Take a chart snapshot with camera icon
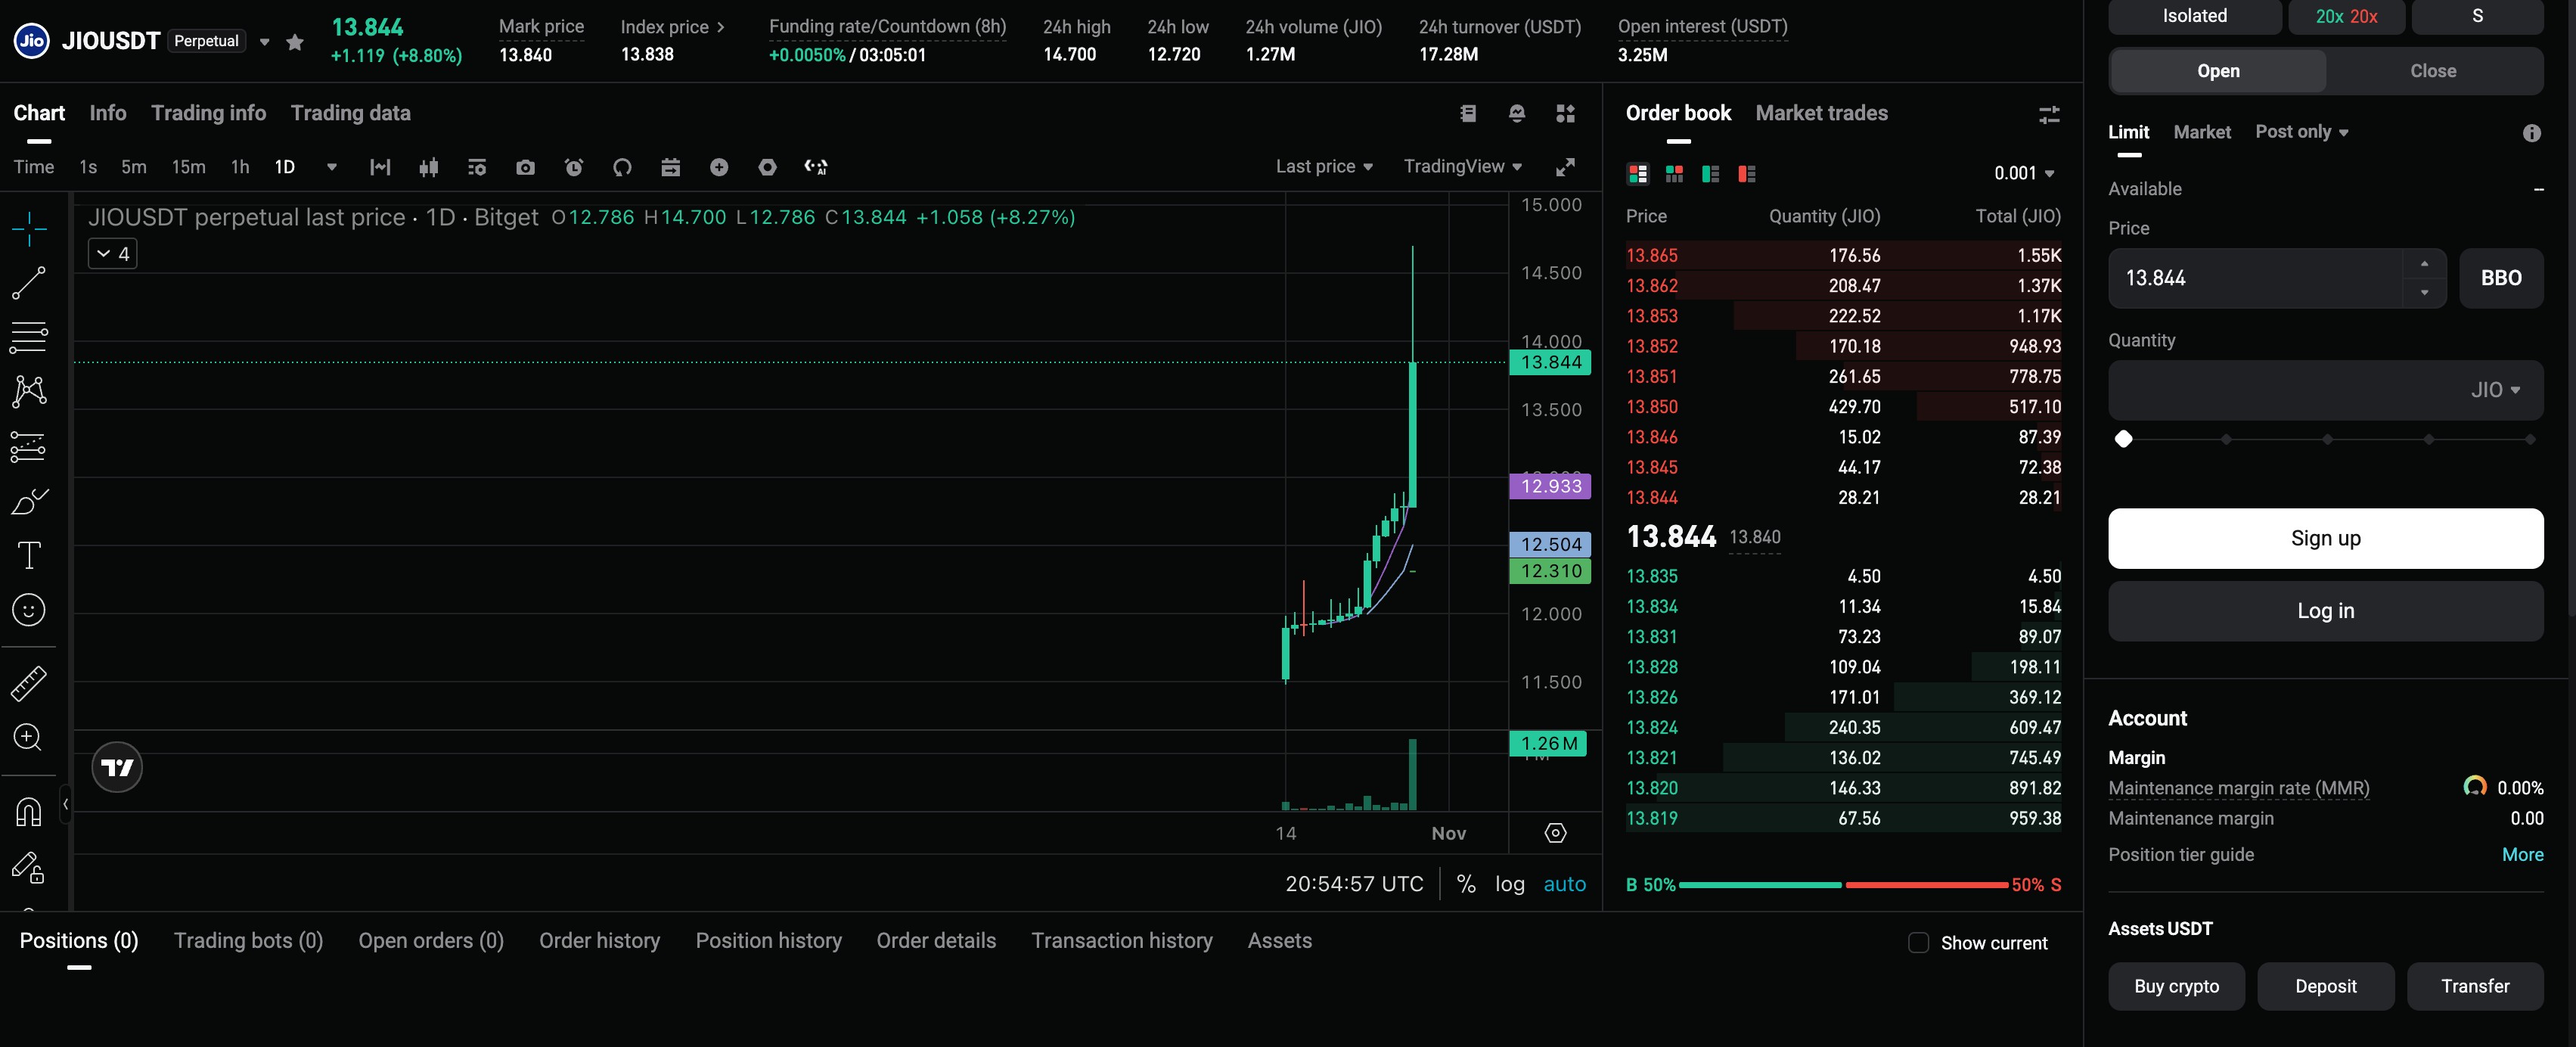Screen dimensions: 2576x1047 pos(525,167)
